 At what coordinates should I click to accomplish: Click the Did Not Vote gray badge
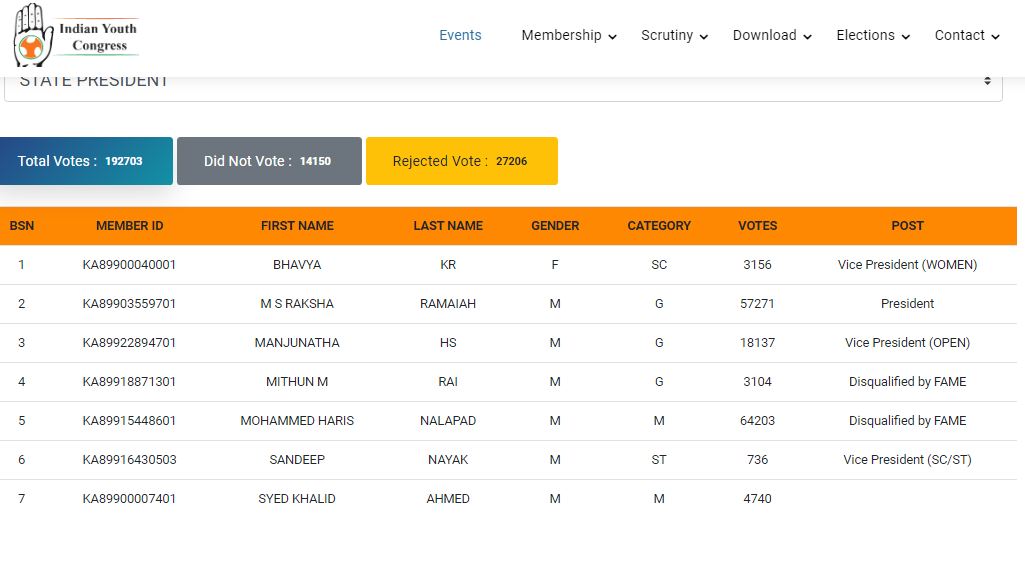[x=269, y=161]
